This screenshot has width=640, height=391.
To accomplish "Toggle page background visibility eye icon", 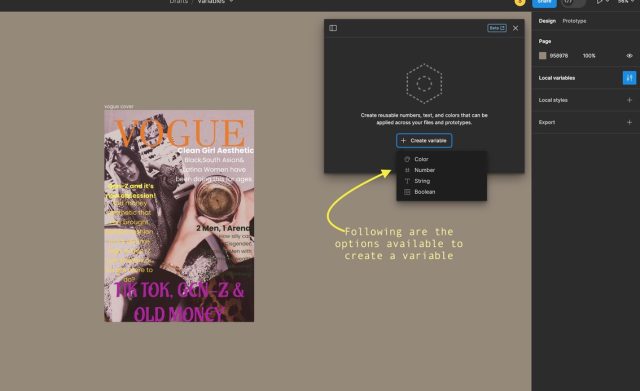I will click(x=629, y=56).
